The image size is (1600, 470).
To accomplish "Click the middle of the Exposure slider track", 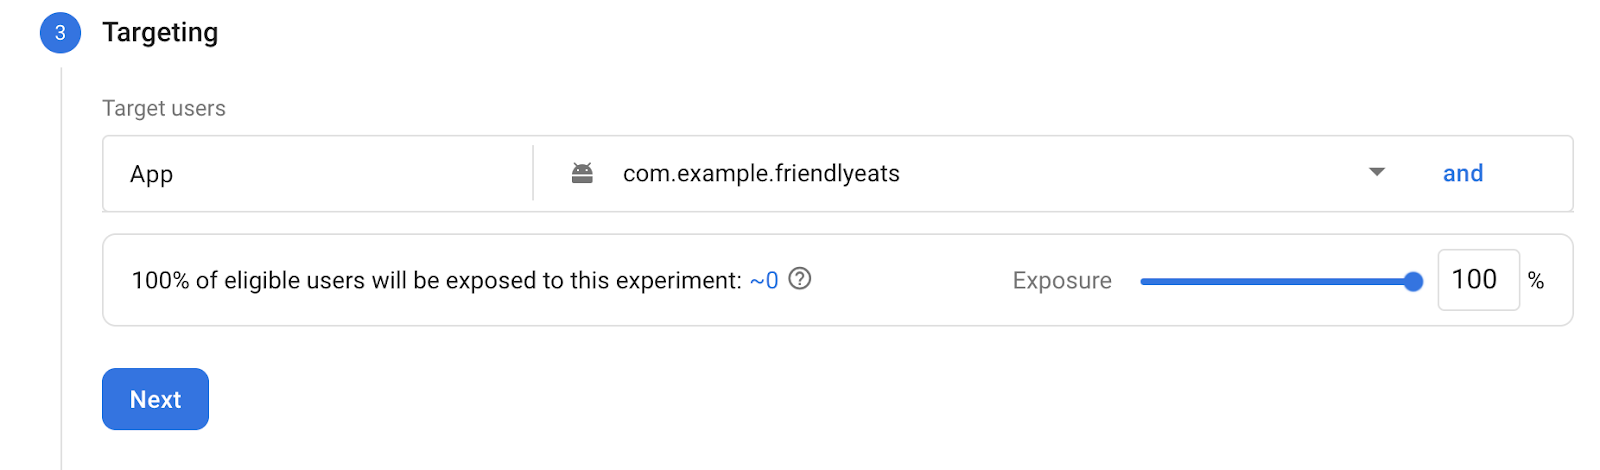I will (1277, 282).
